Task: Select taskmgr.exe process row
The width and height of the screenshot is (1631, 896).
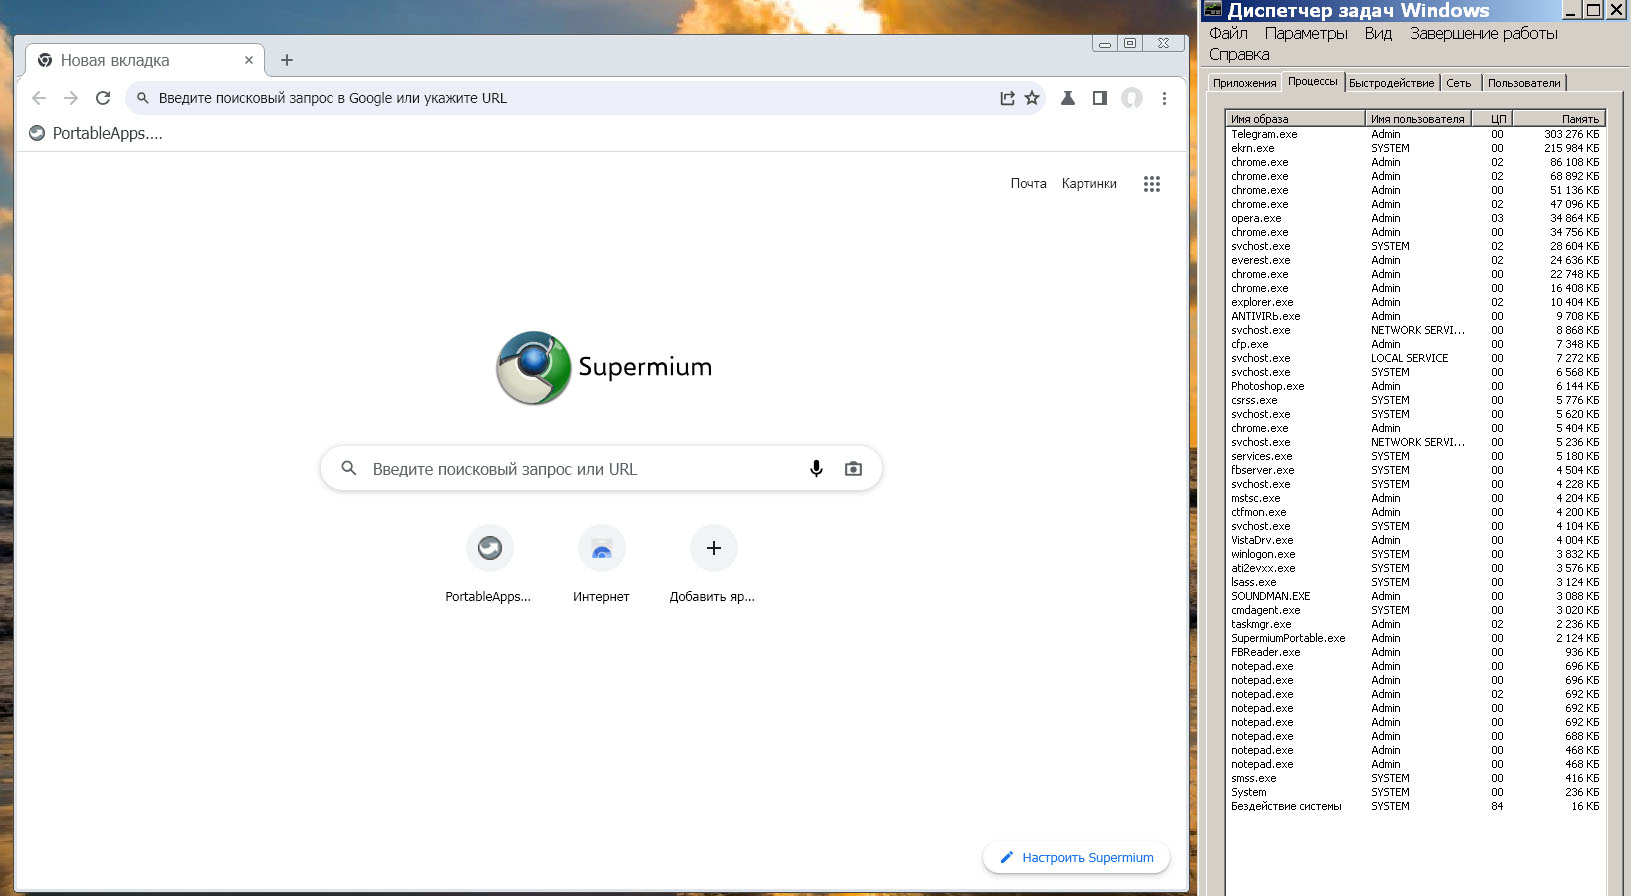Action: pyautogui.click(x=1415, y=624)
